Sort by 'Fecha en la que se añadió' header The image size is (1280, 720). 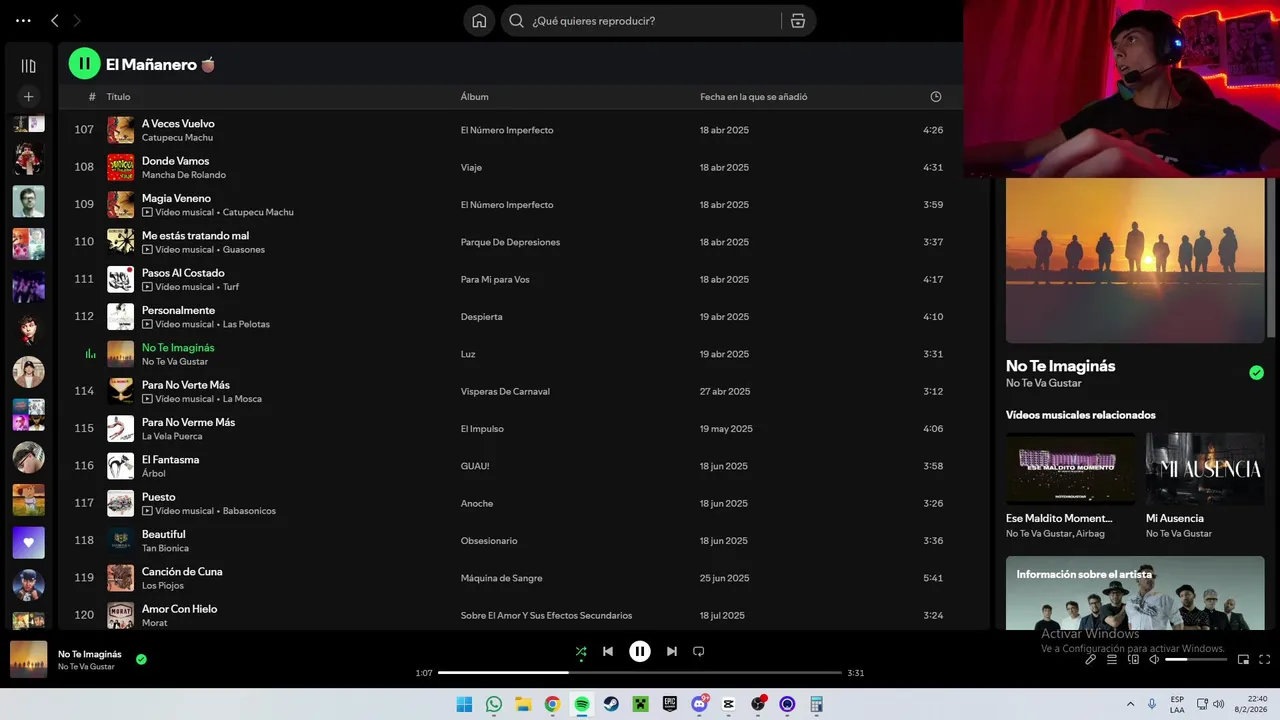pos(754,97)
